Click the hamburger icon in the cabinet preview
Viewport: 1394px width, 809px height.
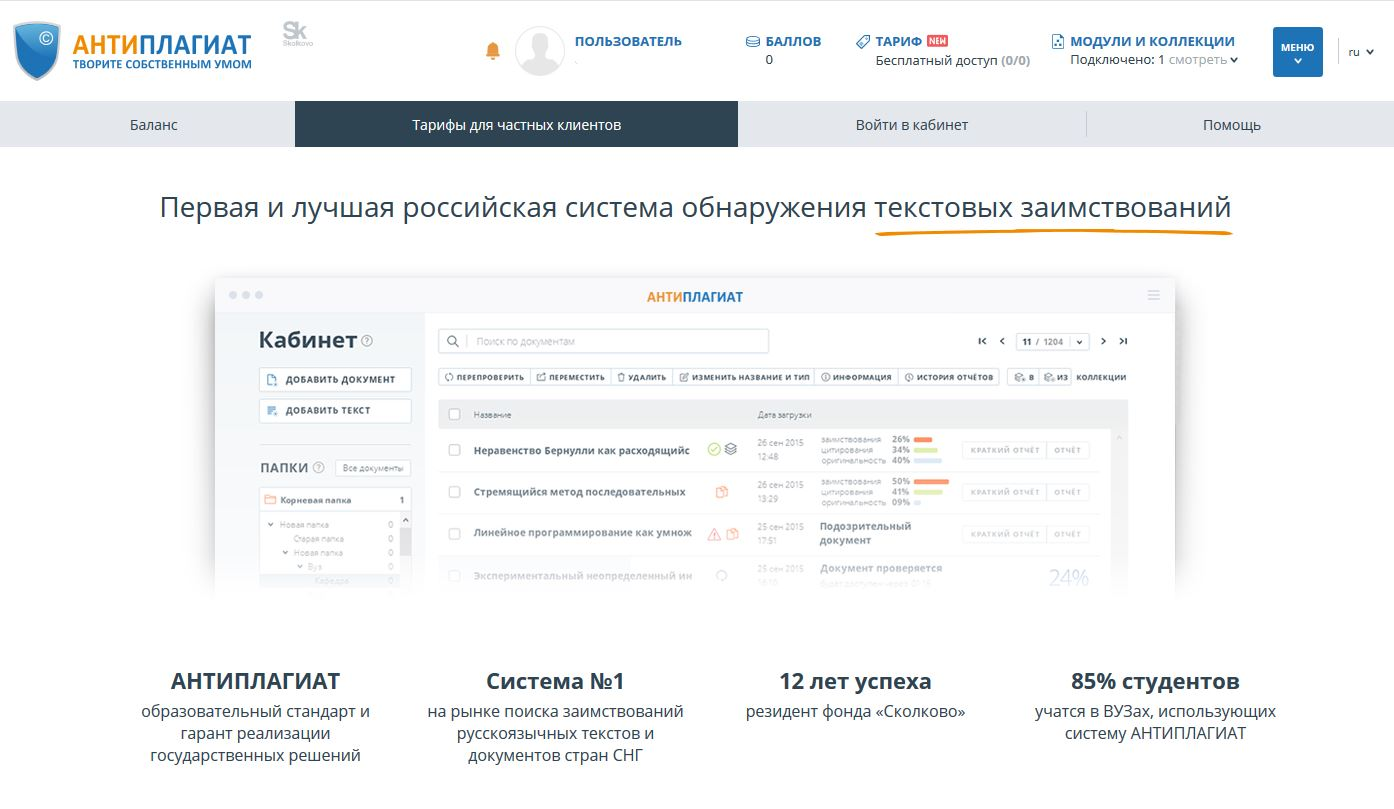1154,296
